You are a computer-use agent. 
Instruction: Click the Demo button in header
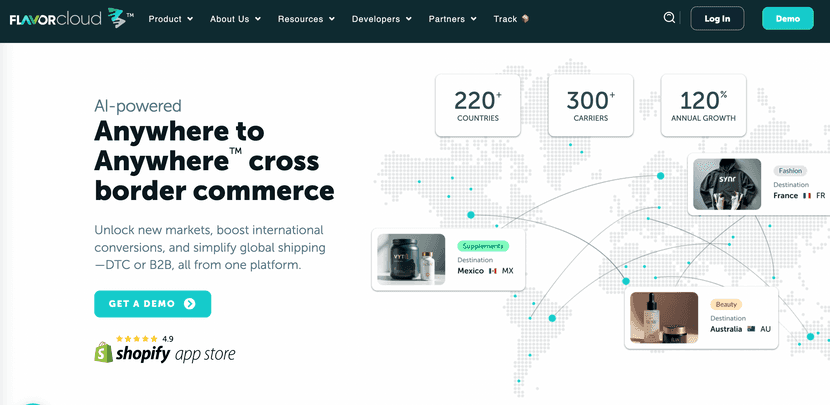(788, 19)
